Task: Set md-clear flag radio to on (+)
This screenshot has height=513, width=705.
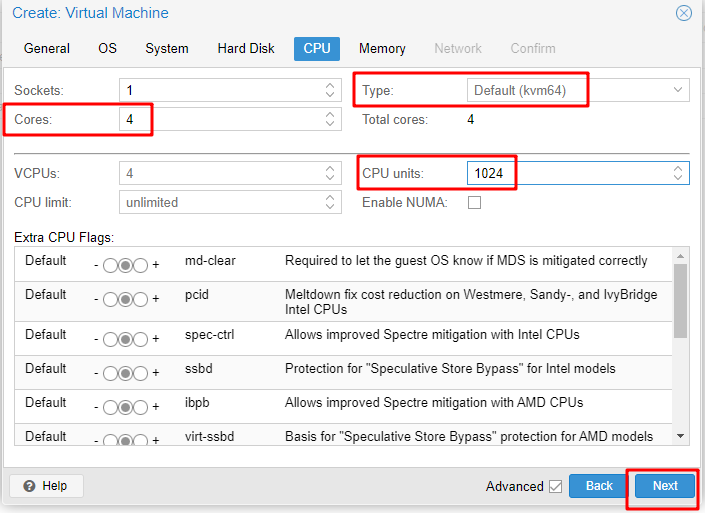Action: (x=141, y=266)
